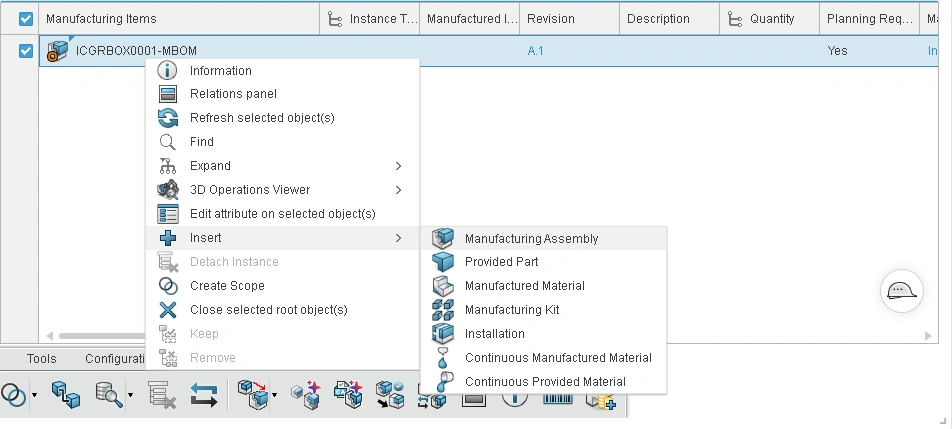Viewport: 952px width, 429px height.
Task: Click the Continuous Provided Material icon
Action: point(444,382)
